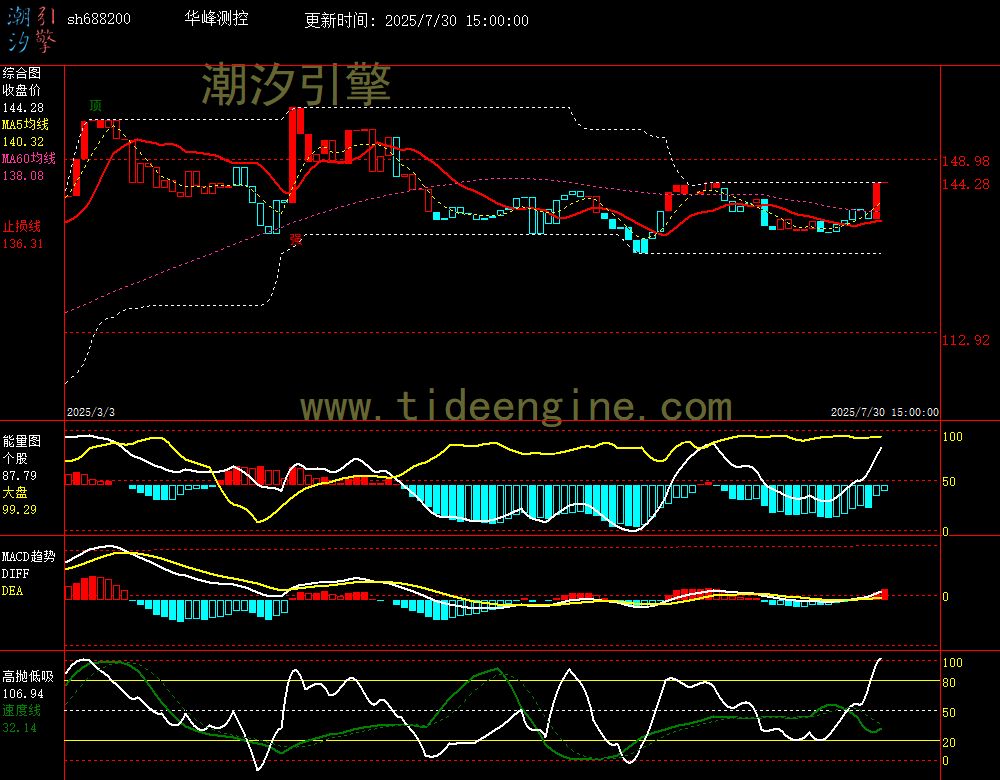Click the last tall red candlestick

(x=877, y=201)
